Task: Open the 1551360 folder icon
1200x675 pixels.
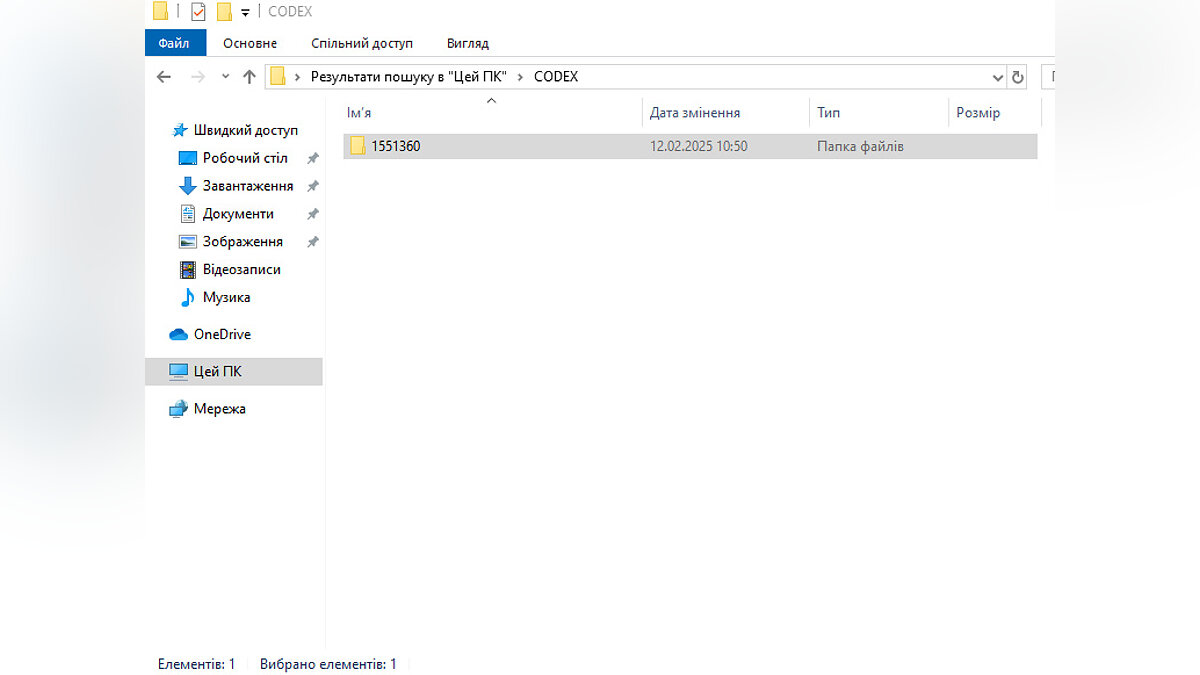Action: pos(357,146)
